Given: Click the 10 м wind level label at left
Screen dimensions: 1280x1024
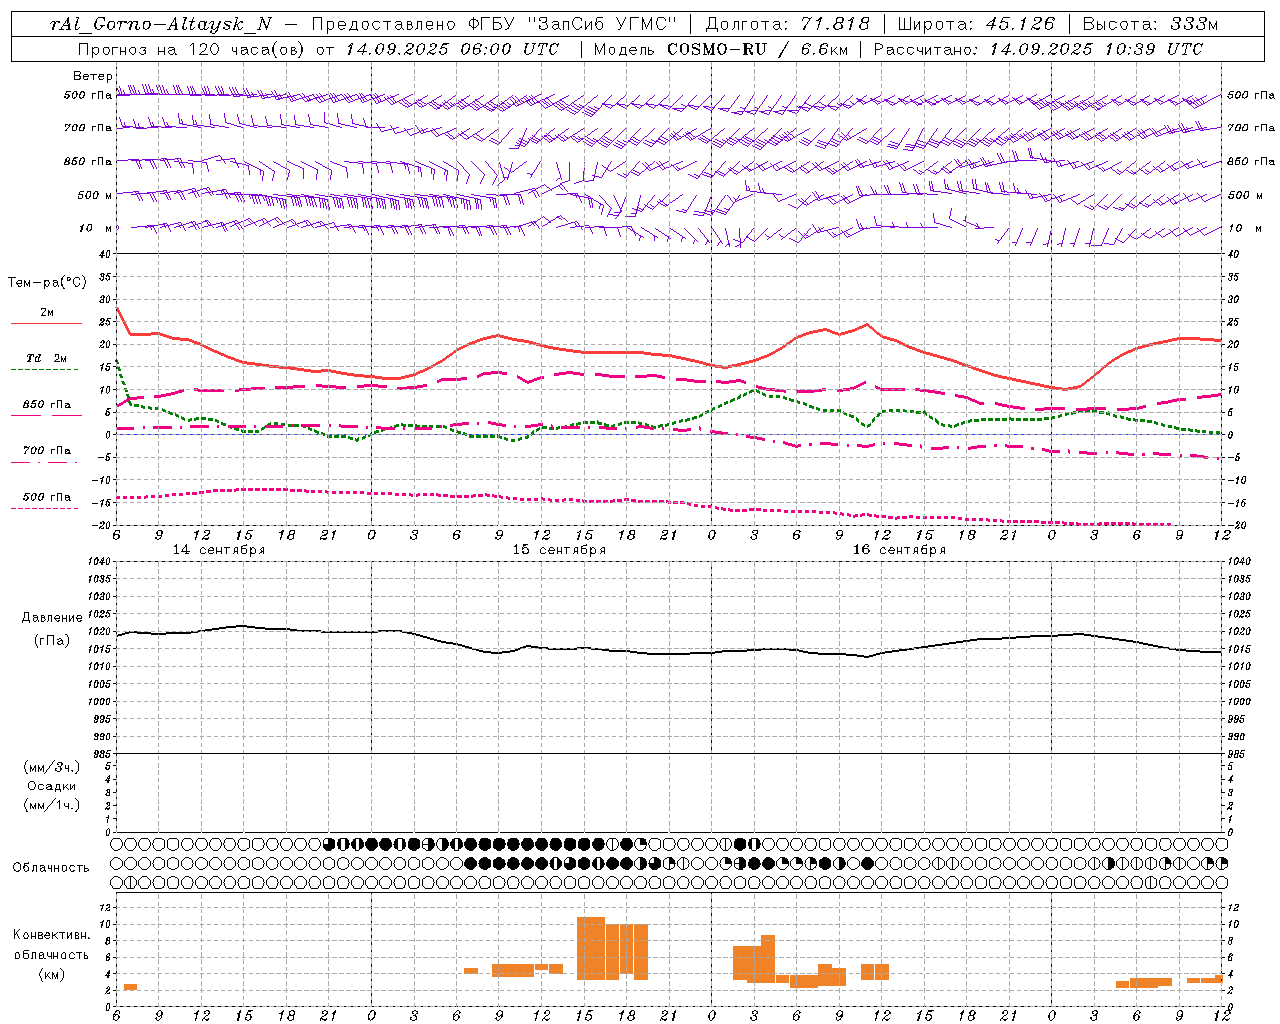Looking at the screenshot, I should [x=95, y=229].
